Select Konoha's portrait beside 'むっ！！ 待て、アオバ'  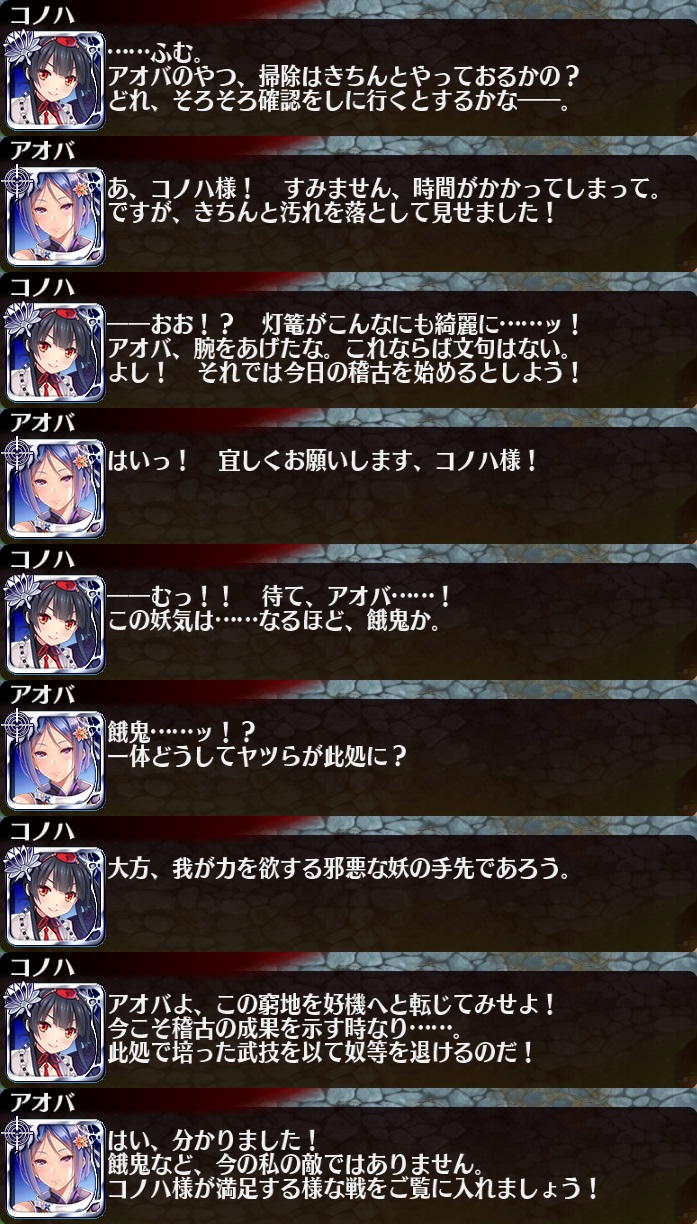tap(55, 623)
